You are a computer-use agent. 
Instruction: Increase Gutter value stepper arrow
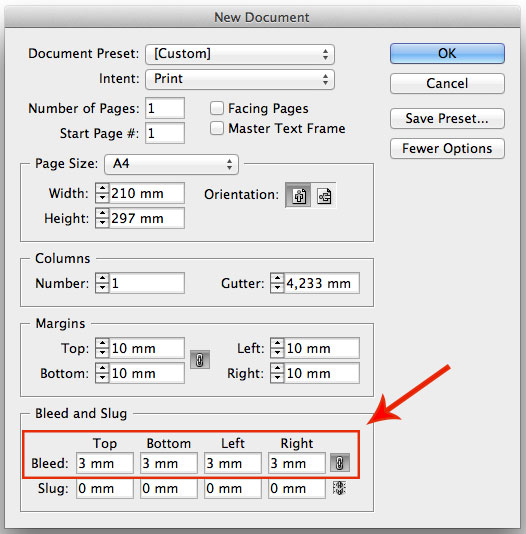pos(277,278)
